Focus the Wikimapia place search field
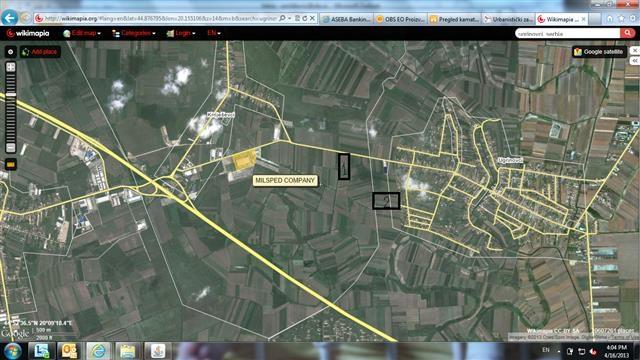This screenshot has height=360, width=640. (x=567, y=33)
